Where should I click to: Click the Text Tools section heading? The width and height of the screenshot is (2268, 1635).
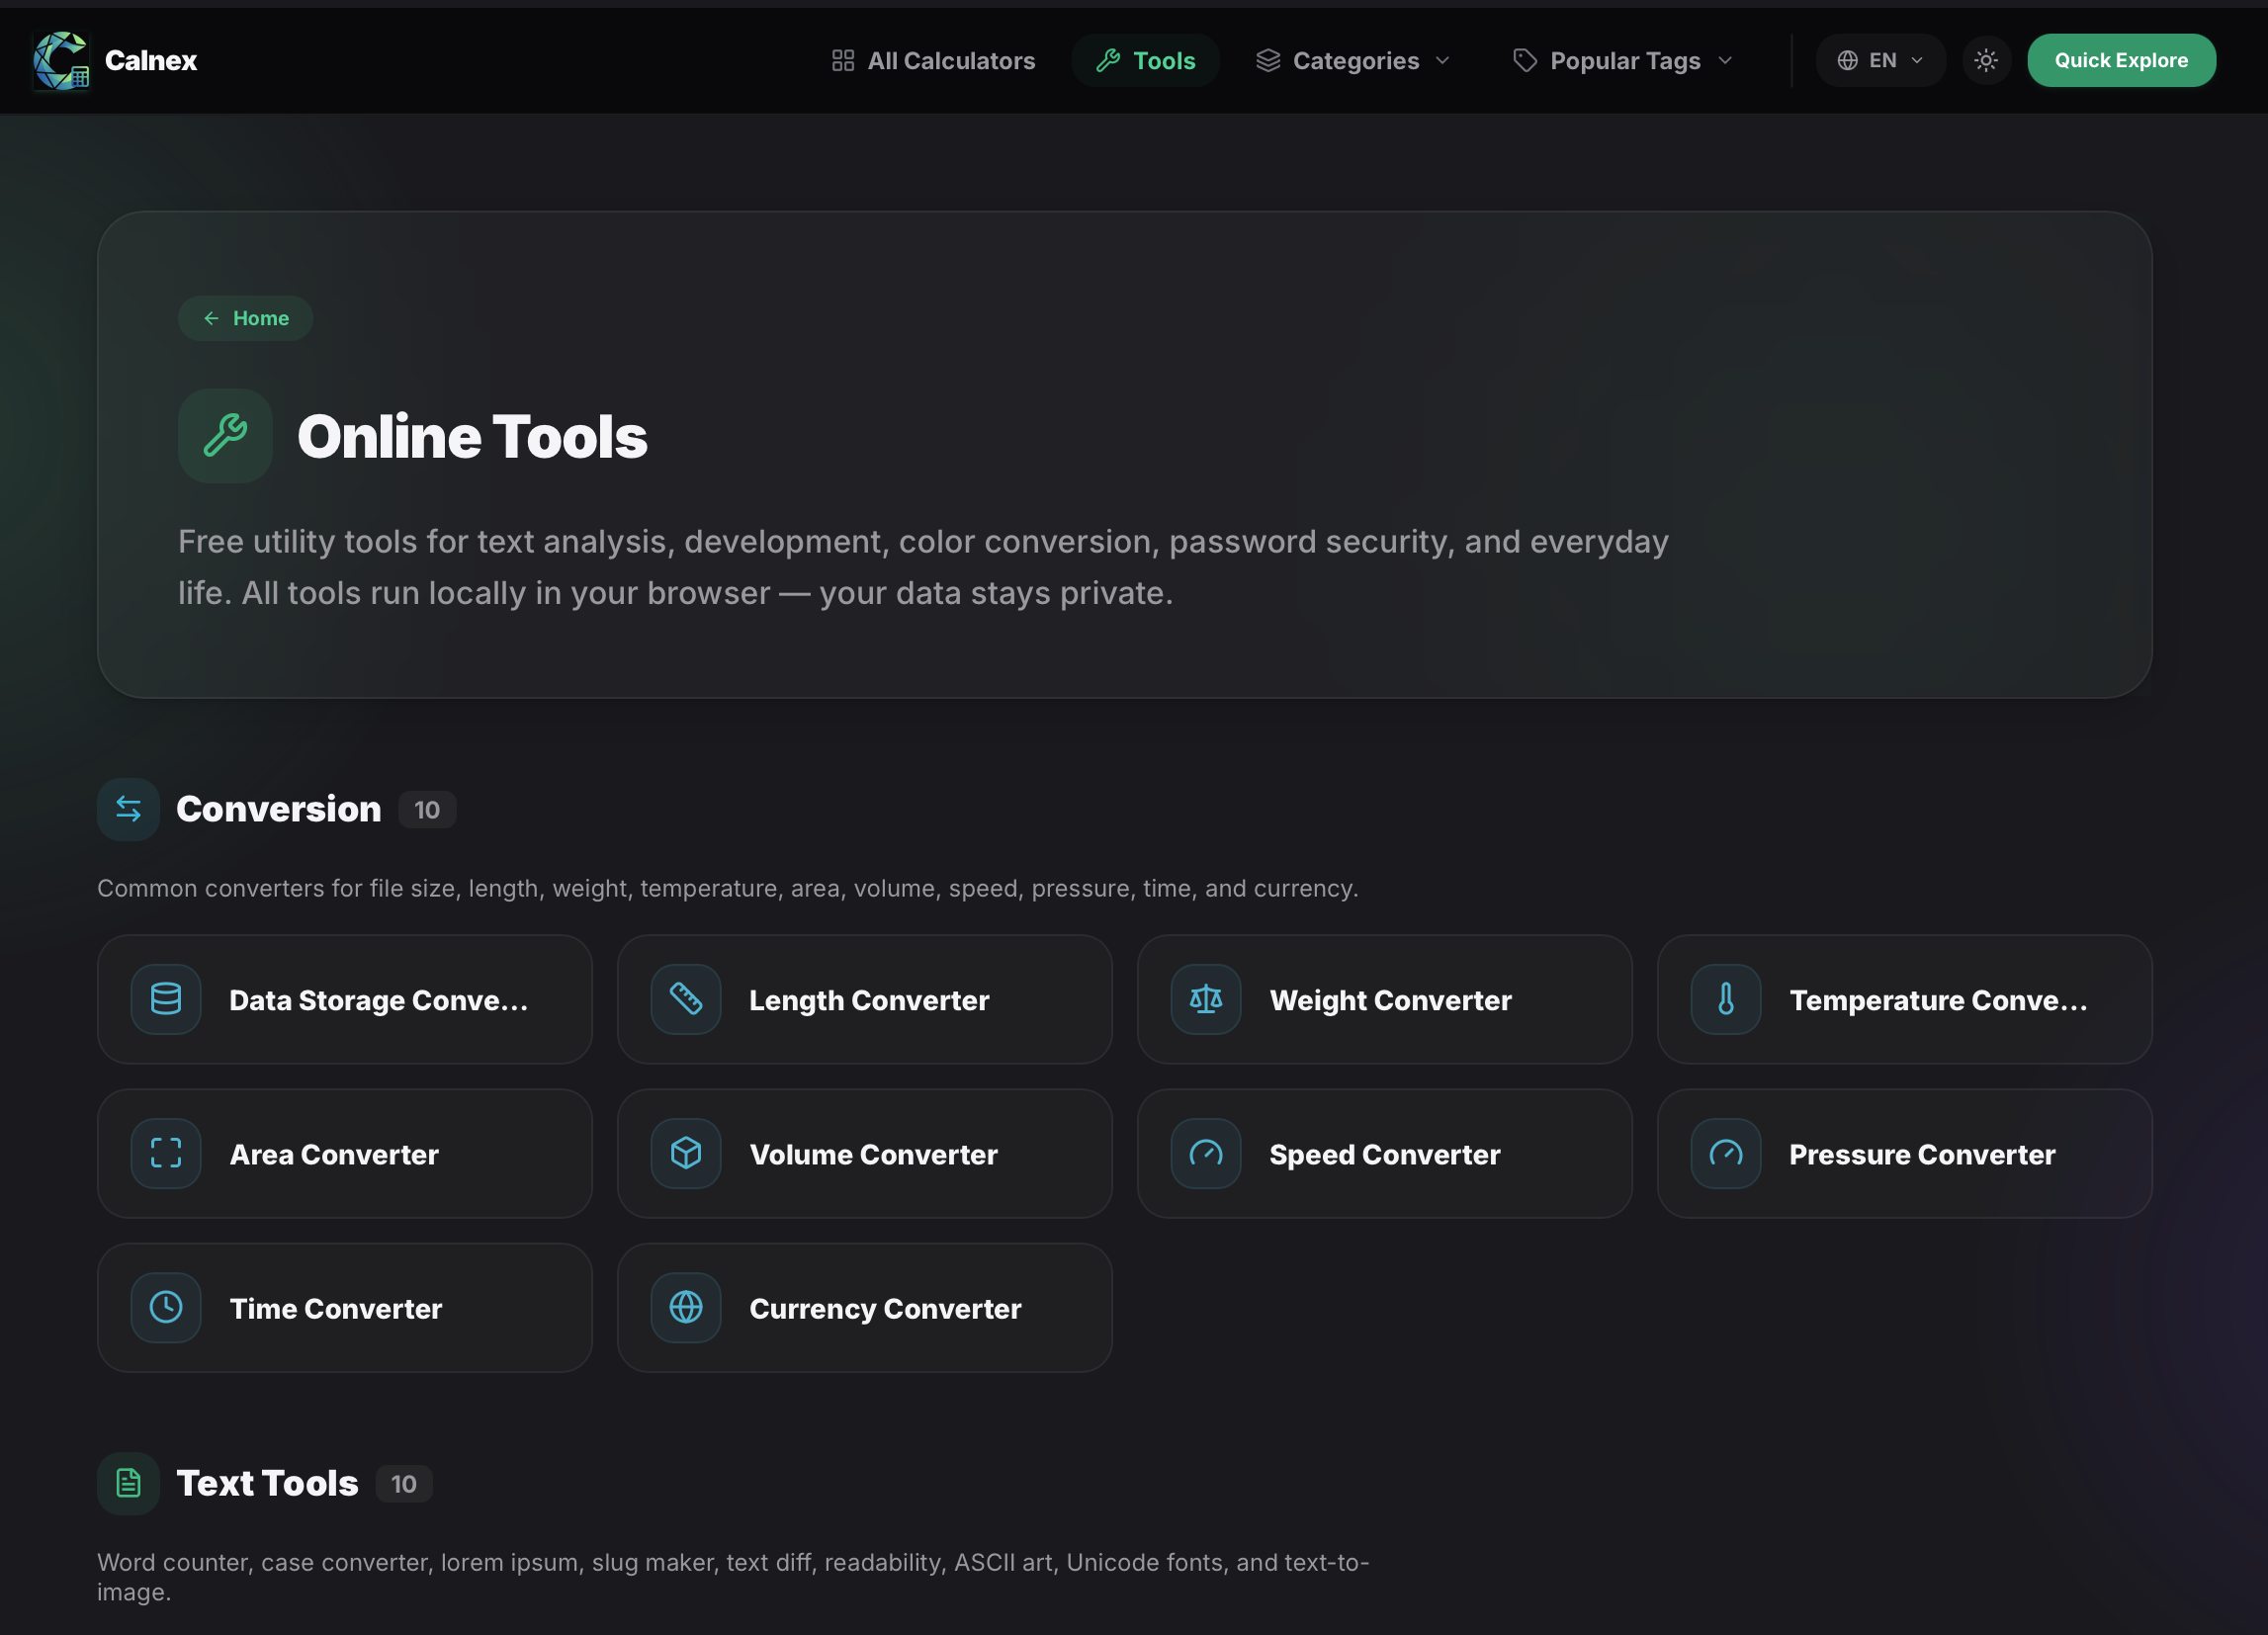pos(267,1483)
